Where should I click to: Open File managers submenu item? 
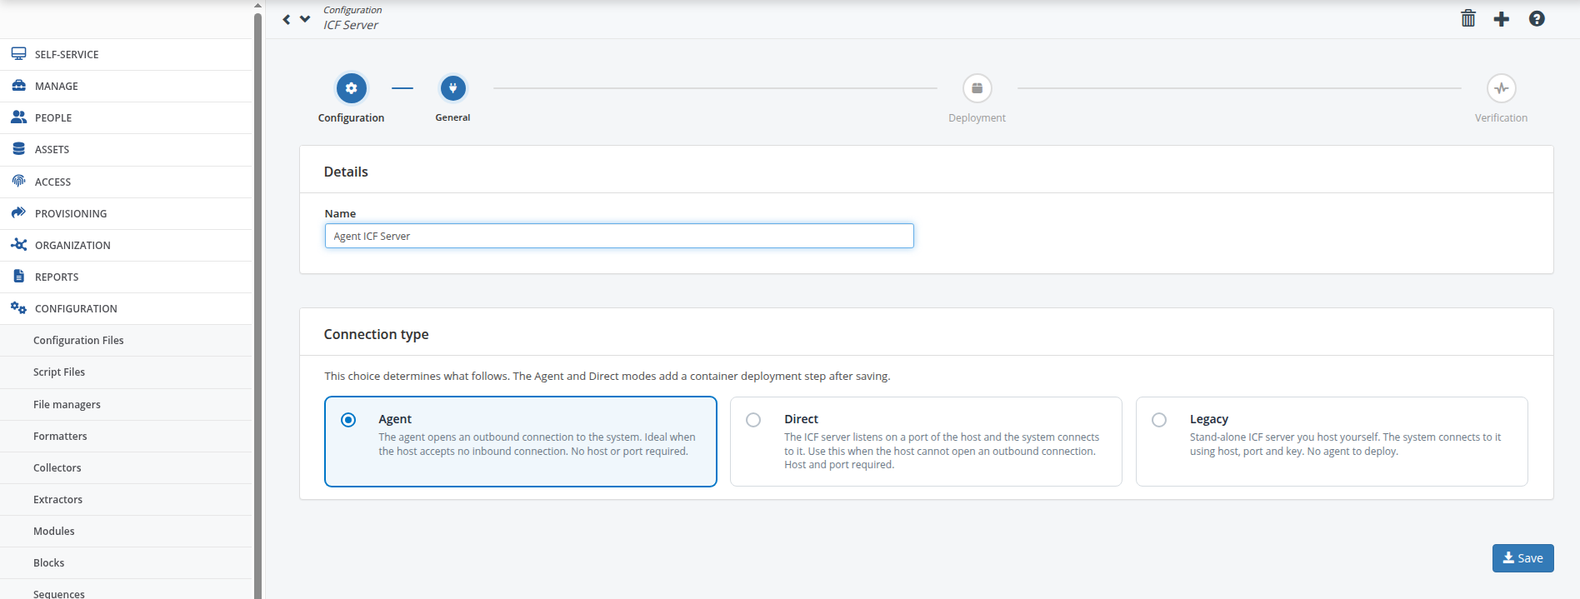click(x=67, y=404)
